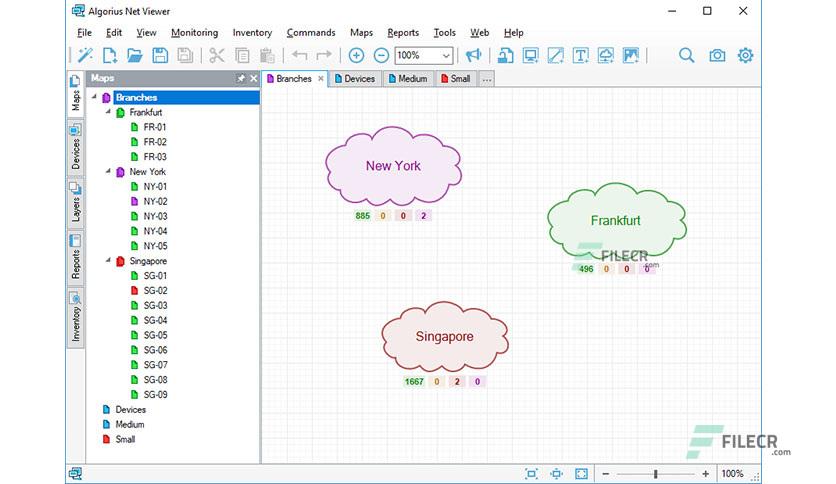Viewport: 836px width, 484px height.
Task: Click the zoom out minus circle icon
Action: [x=381, y=55]
